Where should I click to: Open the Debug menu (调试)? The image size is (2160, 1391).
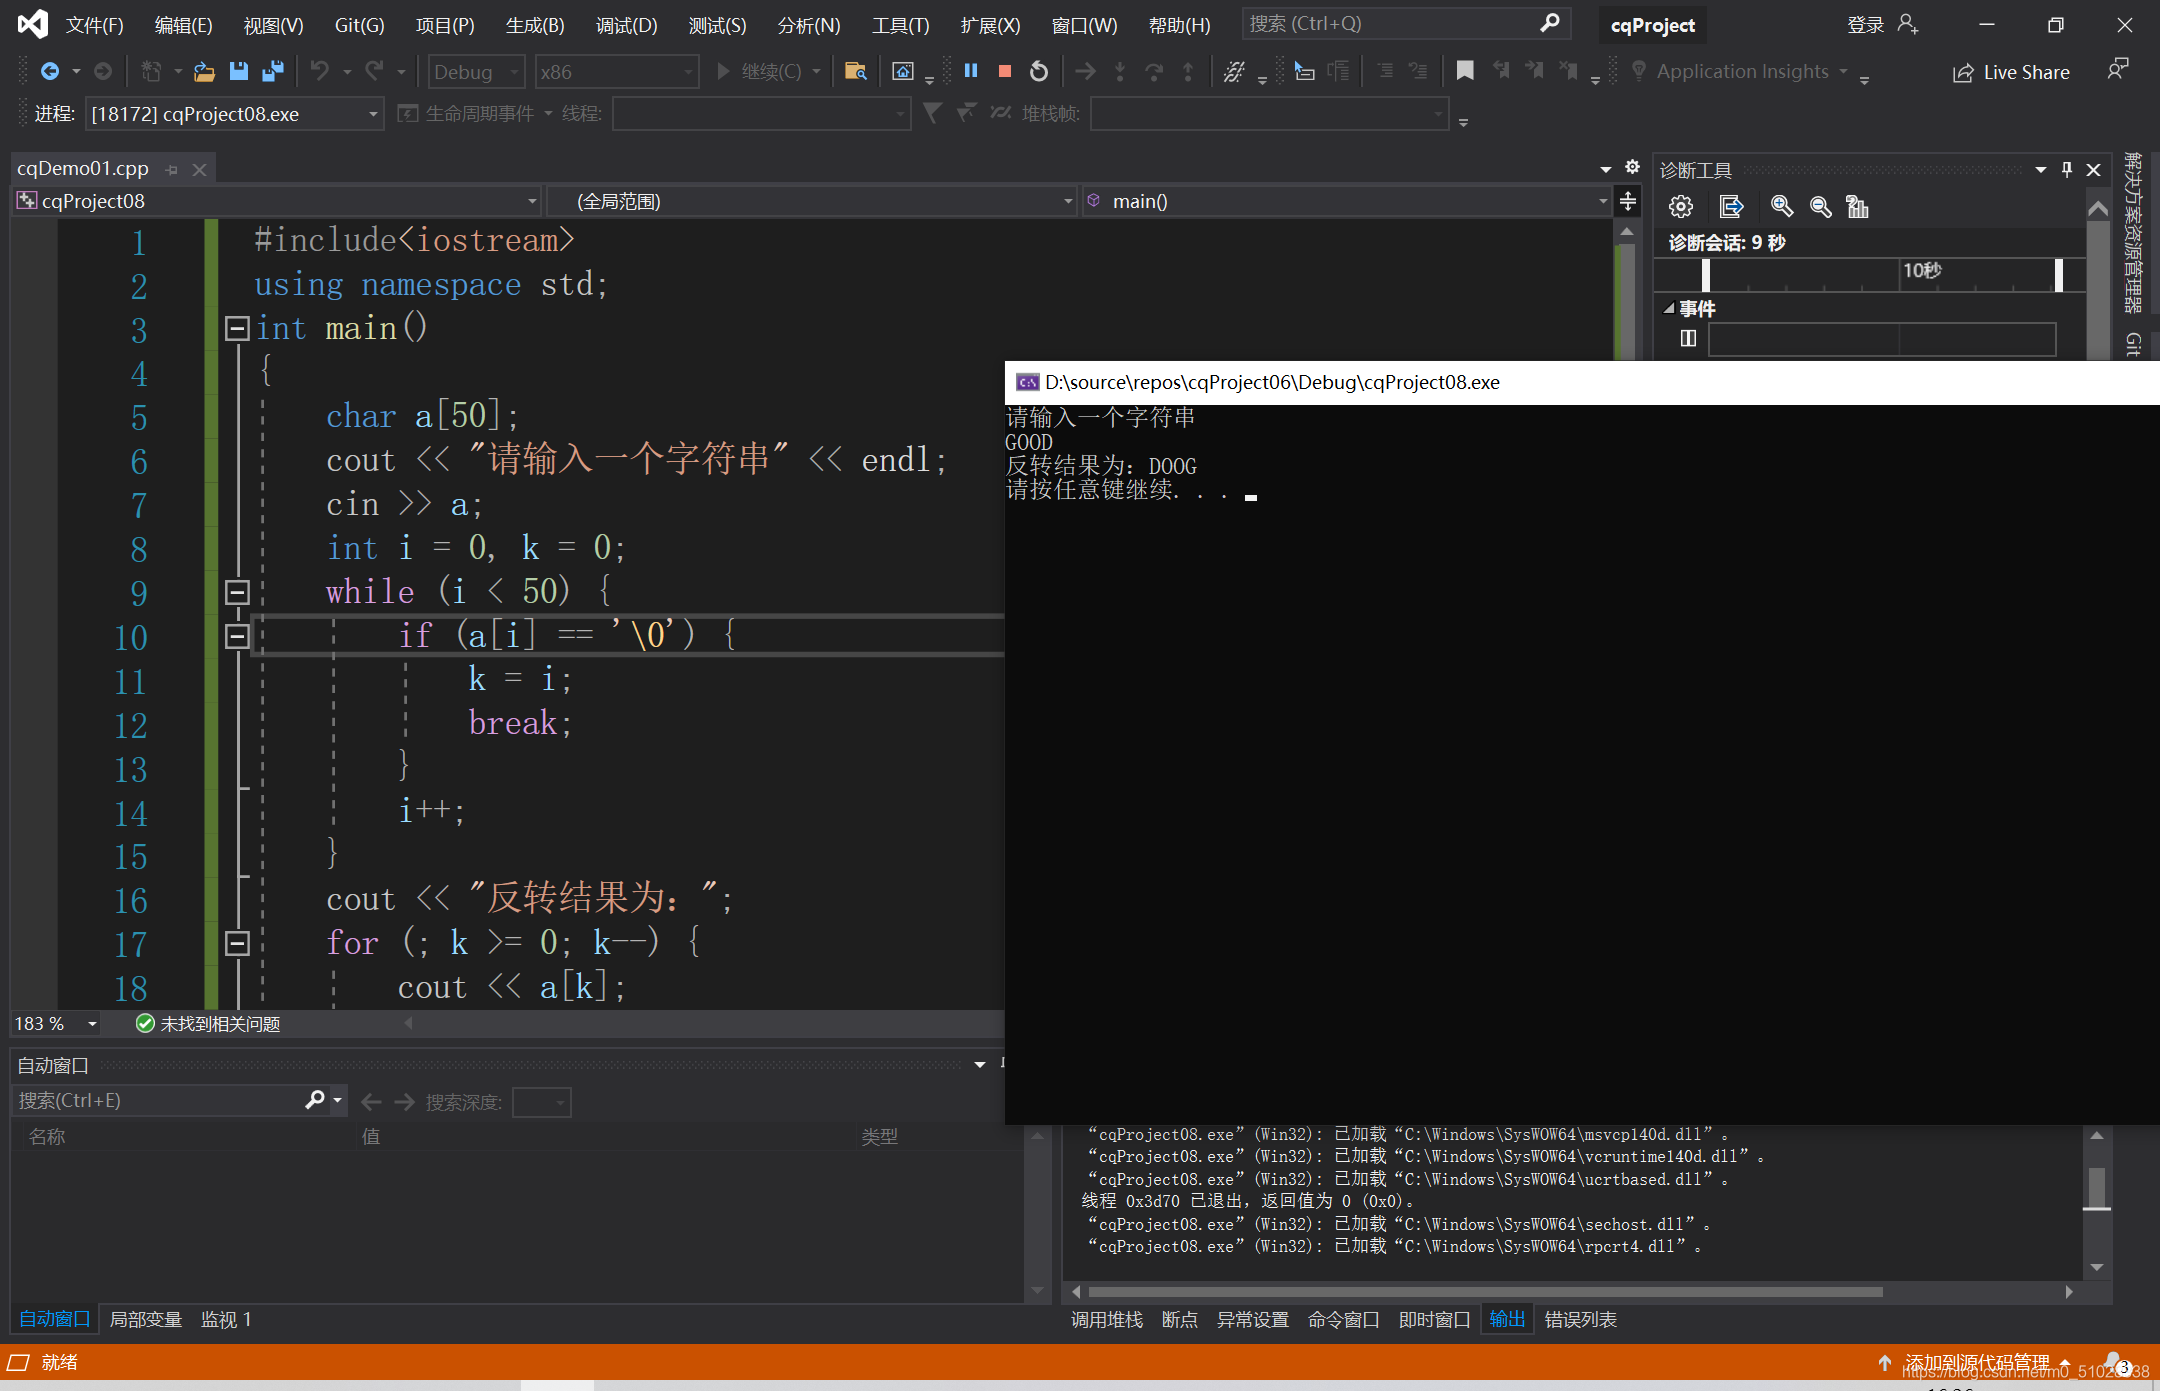(x=627, y=25)
